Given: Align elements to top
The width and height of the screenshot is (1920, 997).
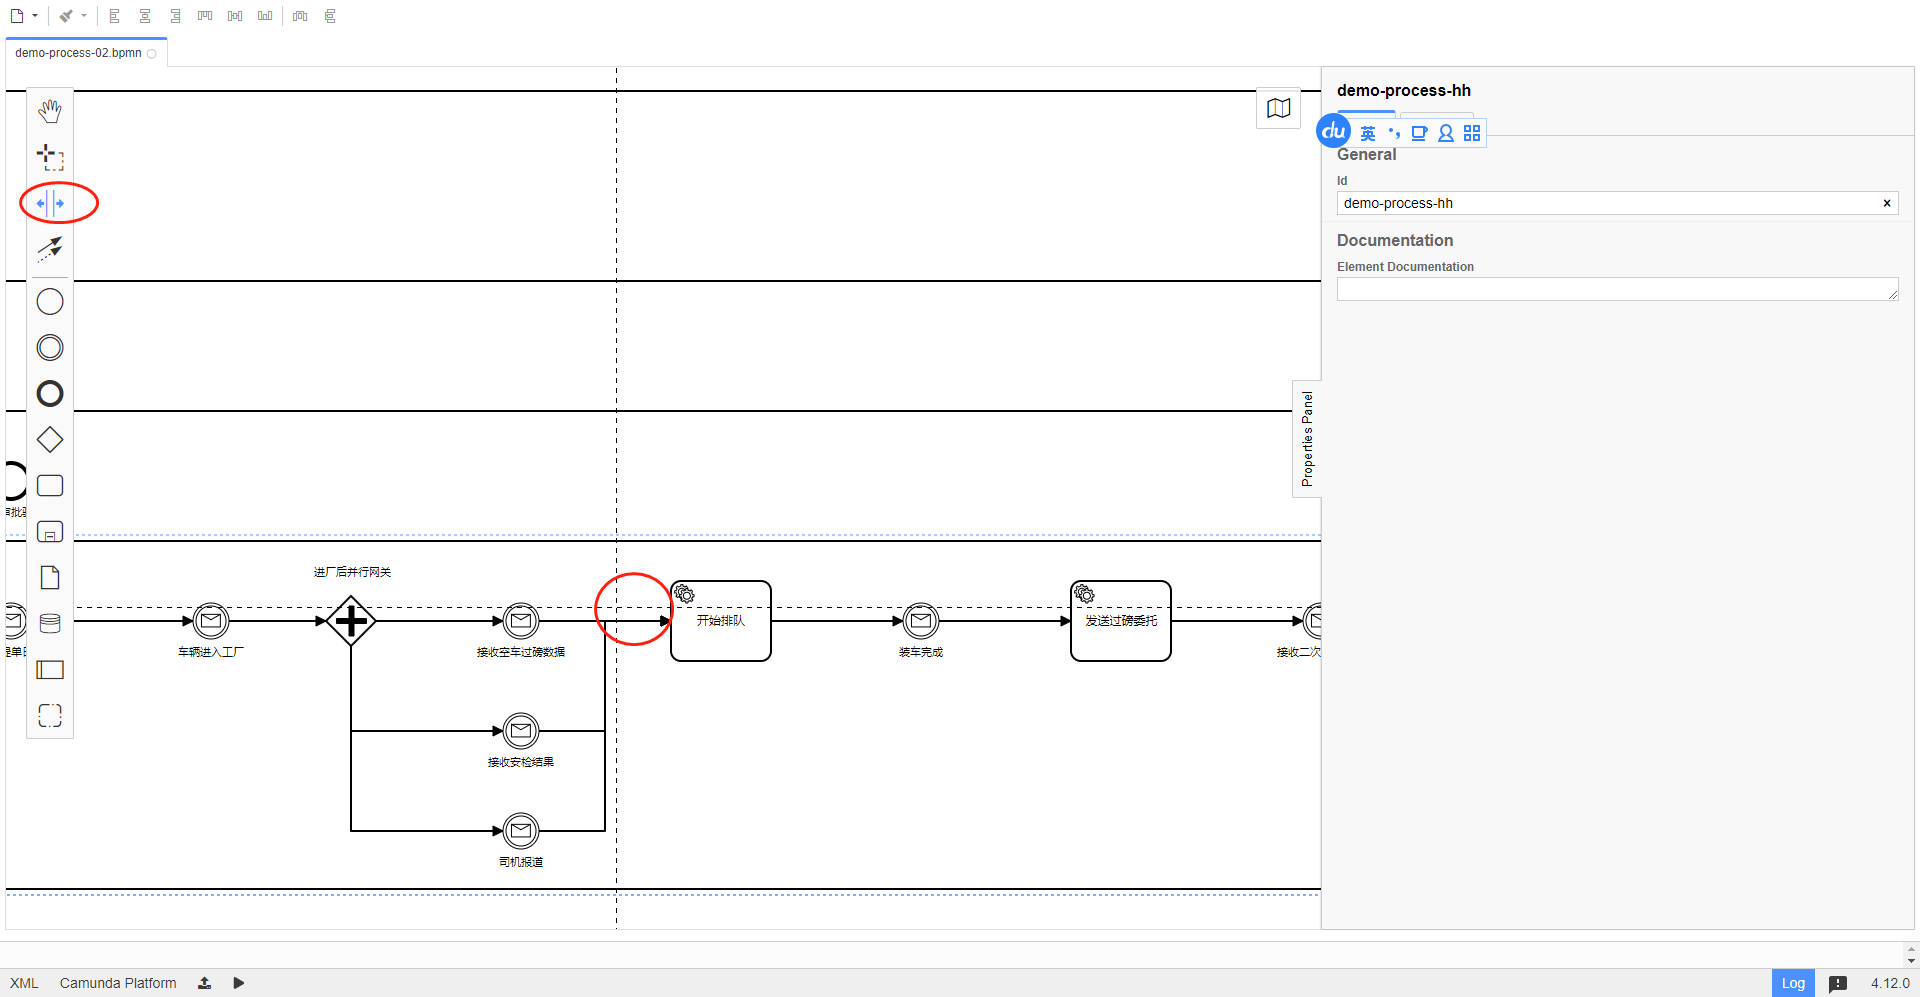Looking at the screenshot, I should point(205,16).
